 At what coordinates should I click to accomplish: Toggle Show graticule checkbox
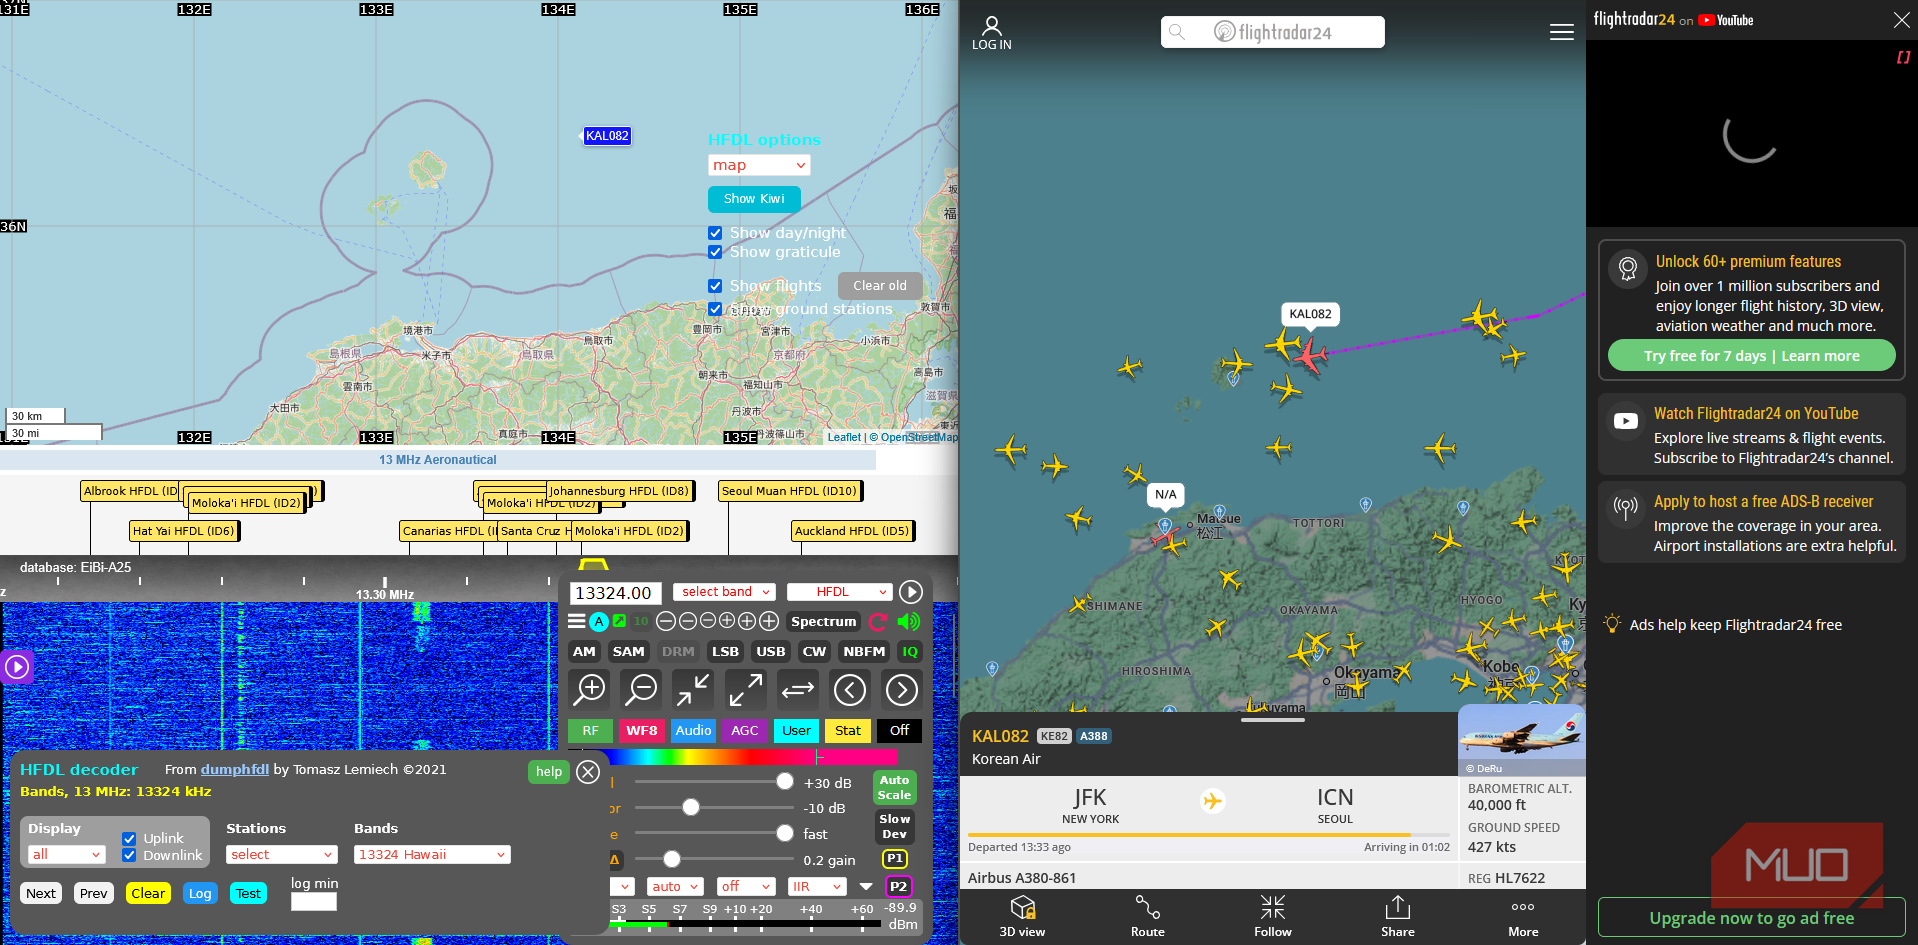click(715, 252)
